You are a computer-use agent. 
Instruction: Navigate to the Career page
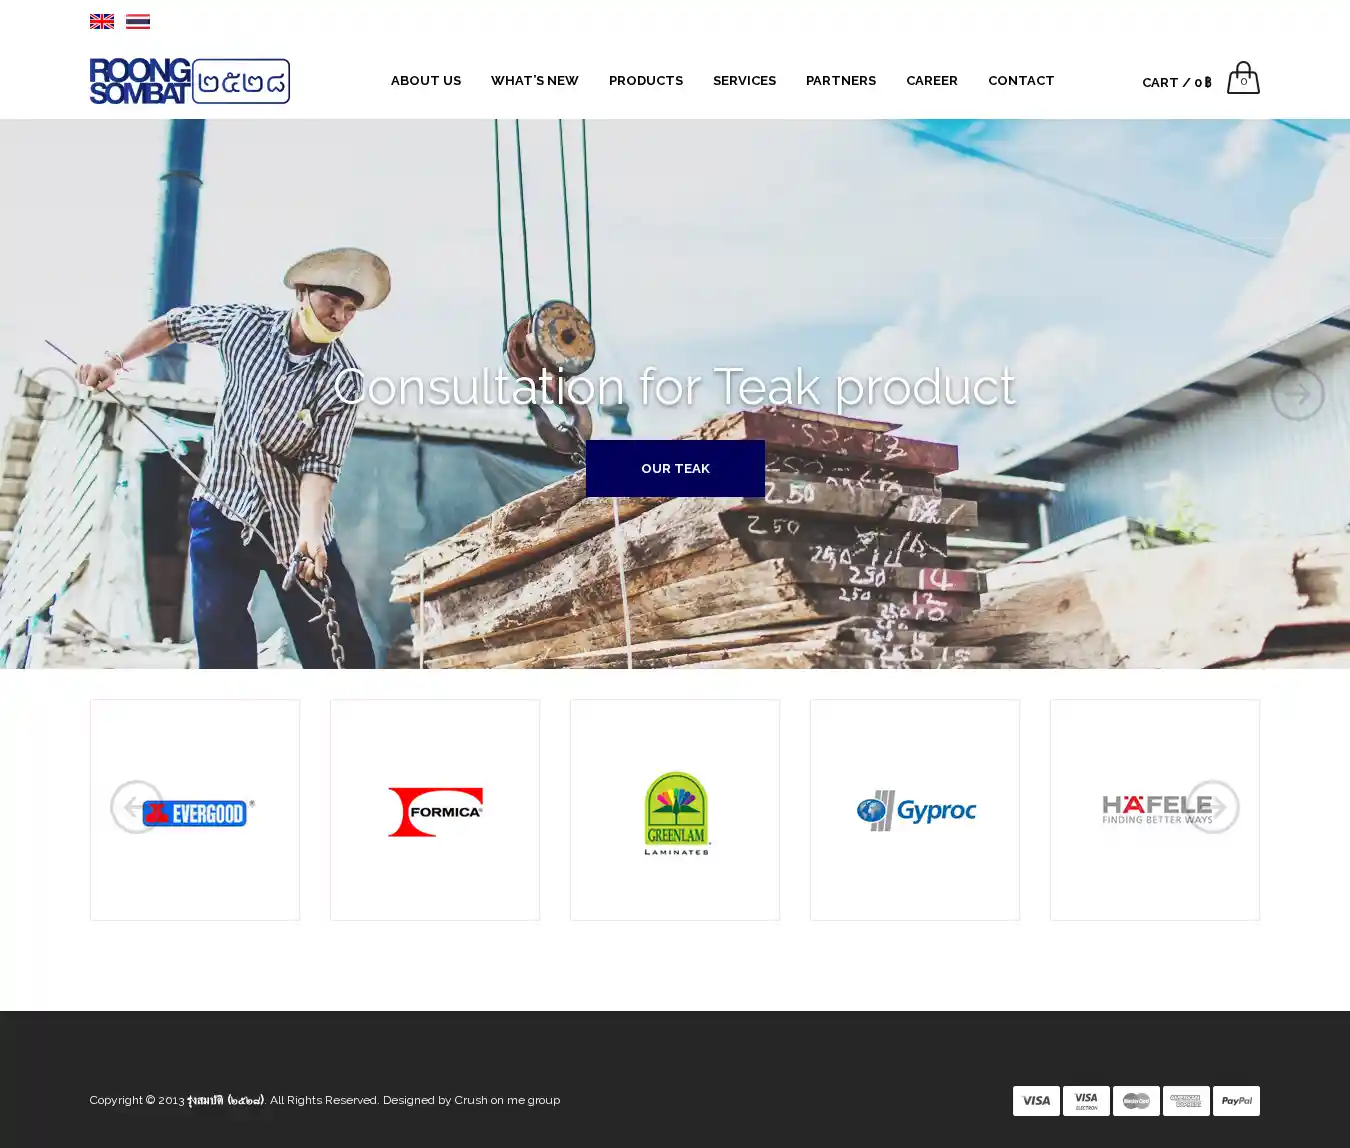coord(931,81)
